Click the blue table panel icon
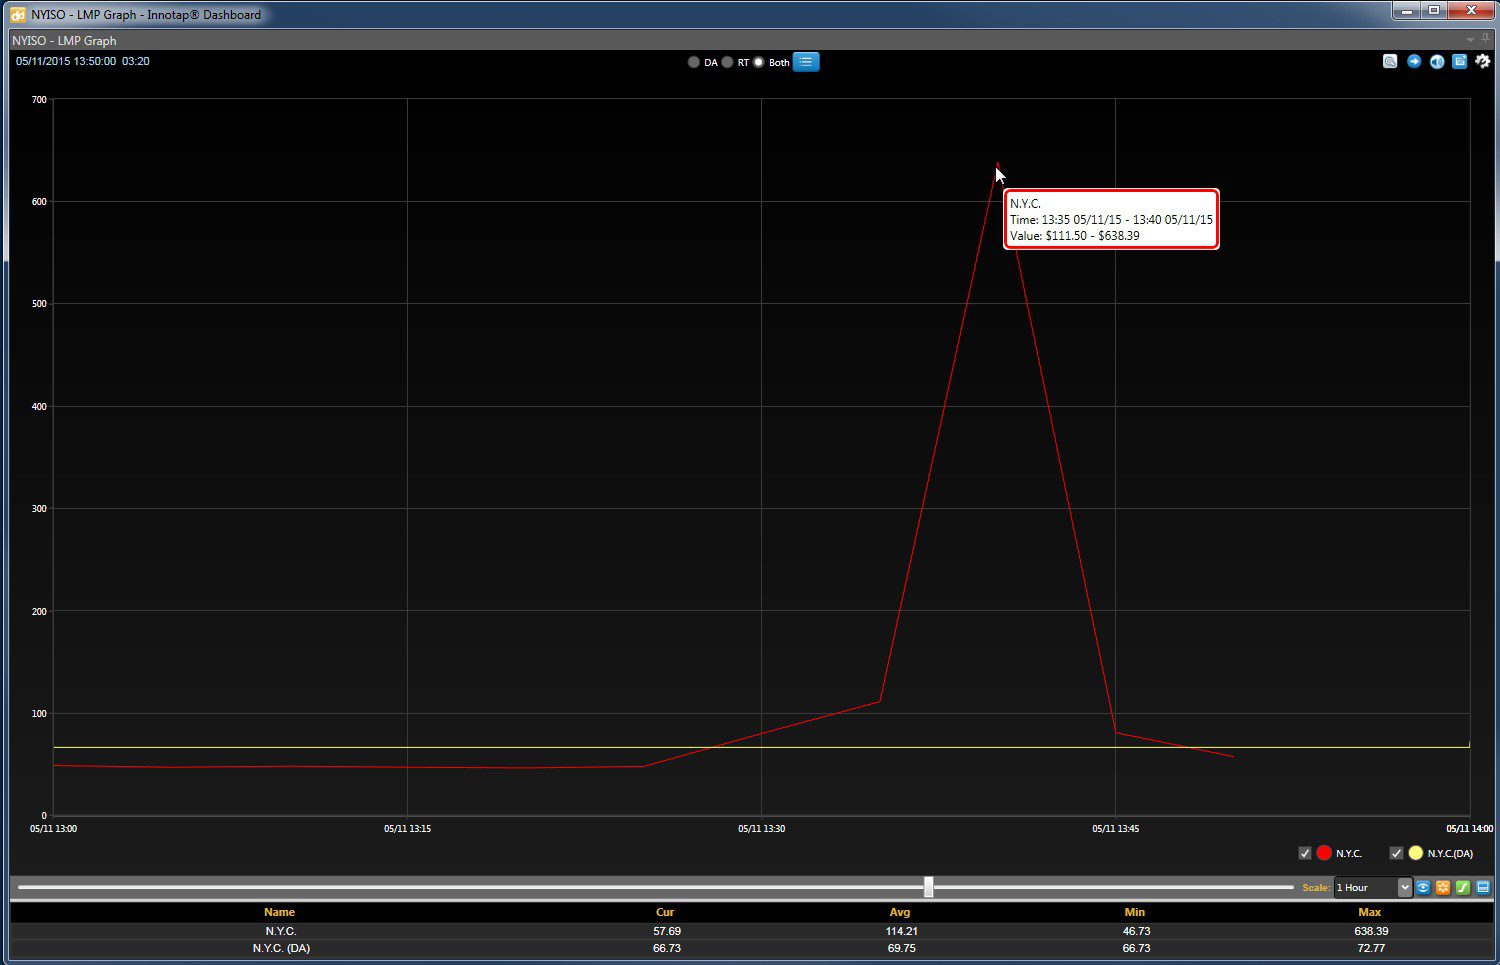This screenshot has width=1500, height=965. click(1483, 888)
